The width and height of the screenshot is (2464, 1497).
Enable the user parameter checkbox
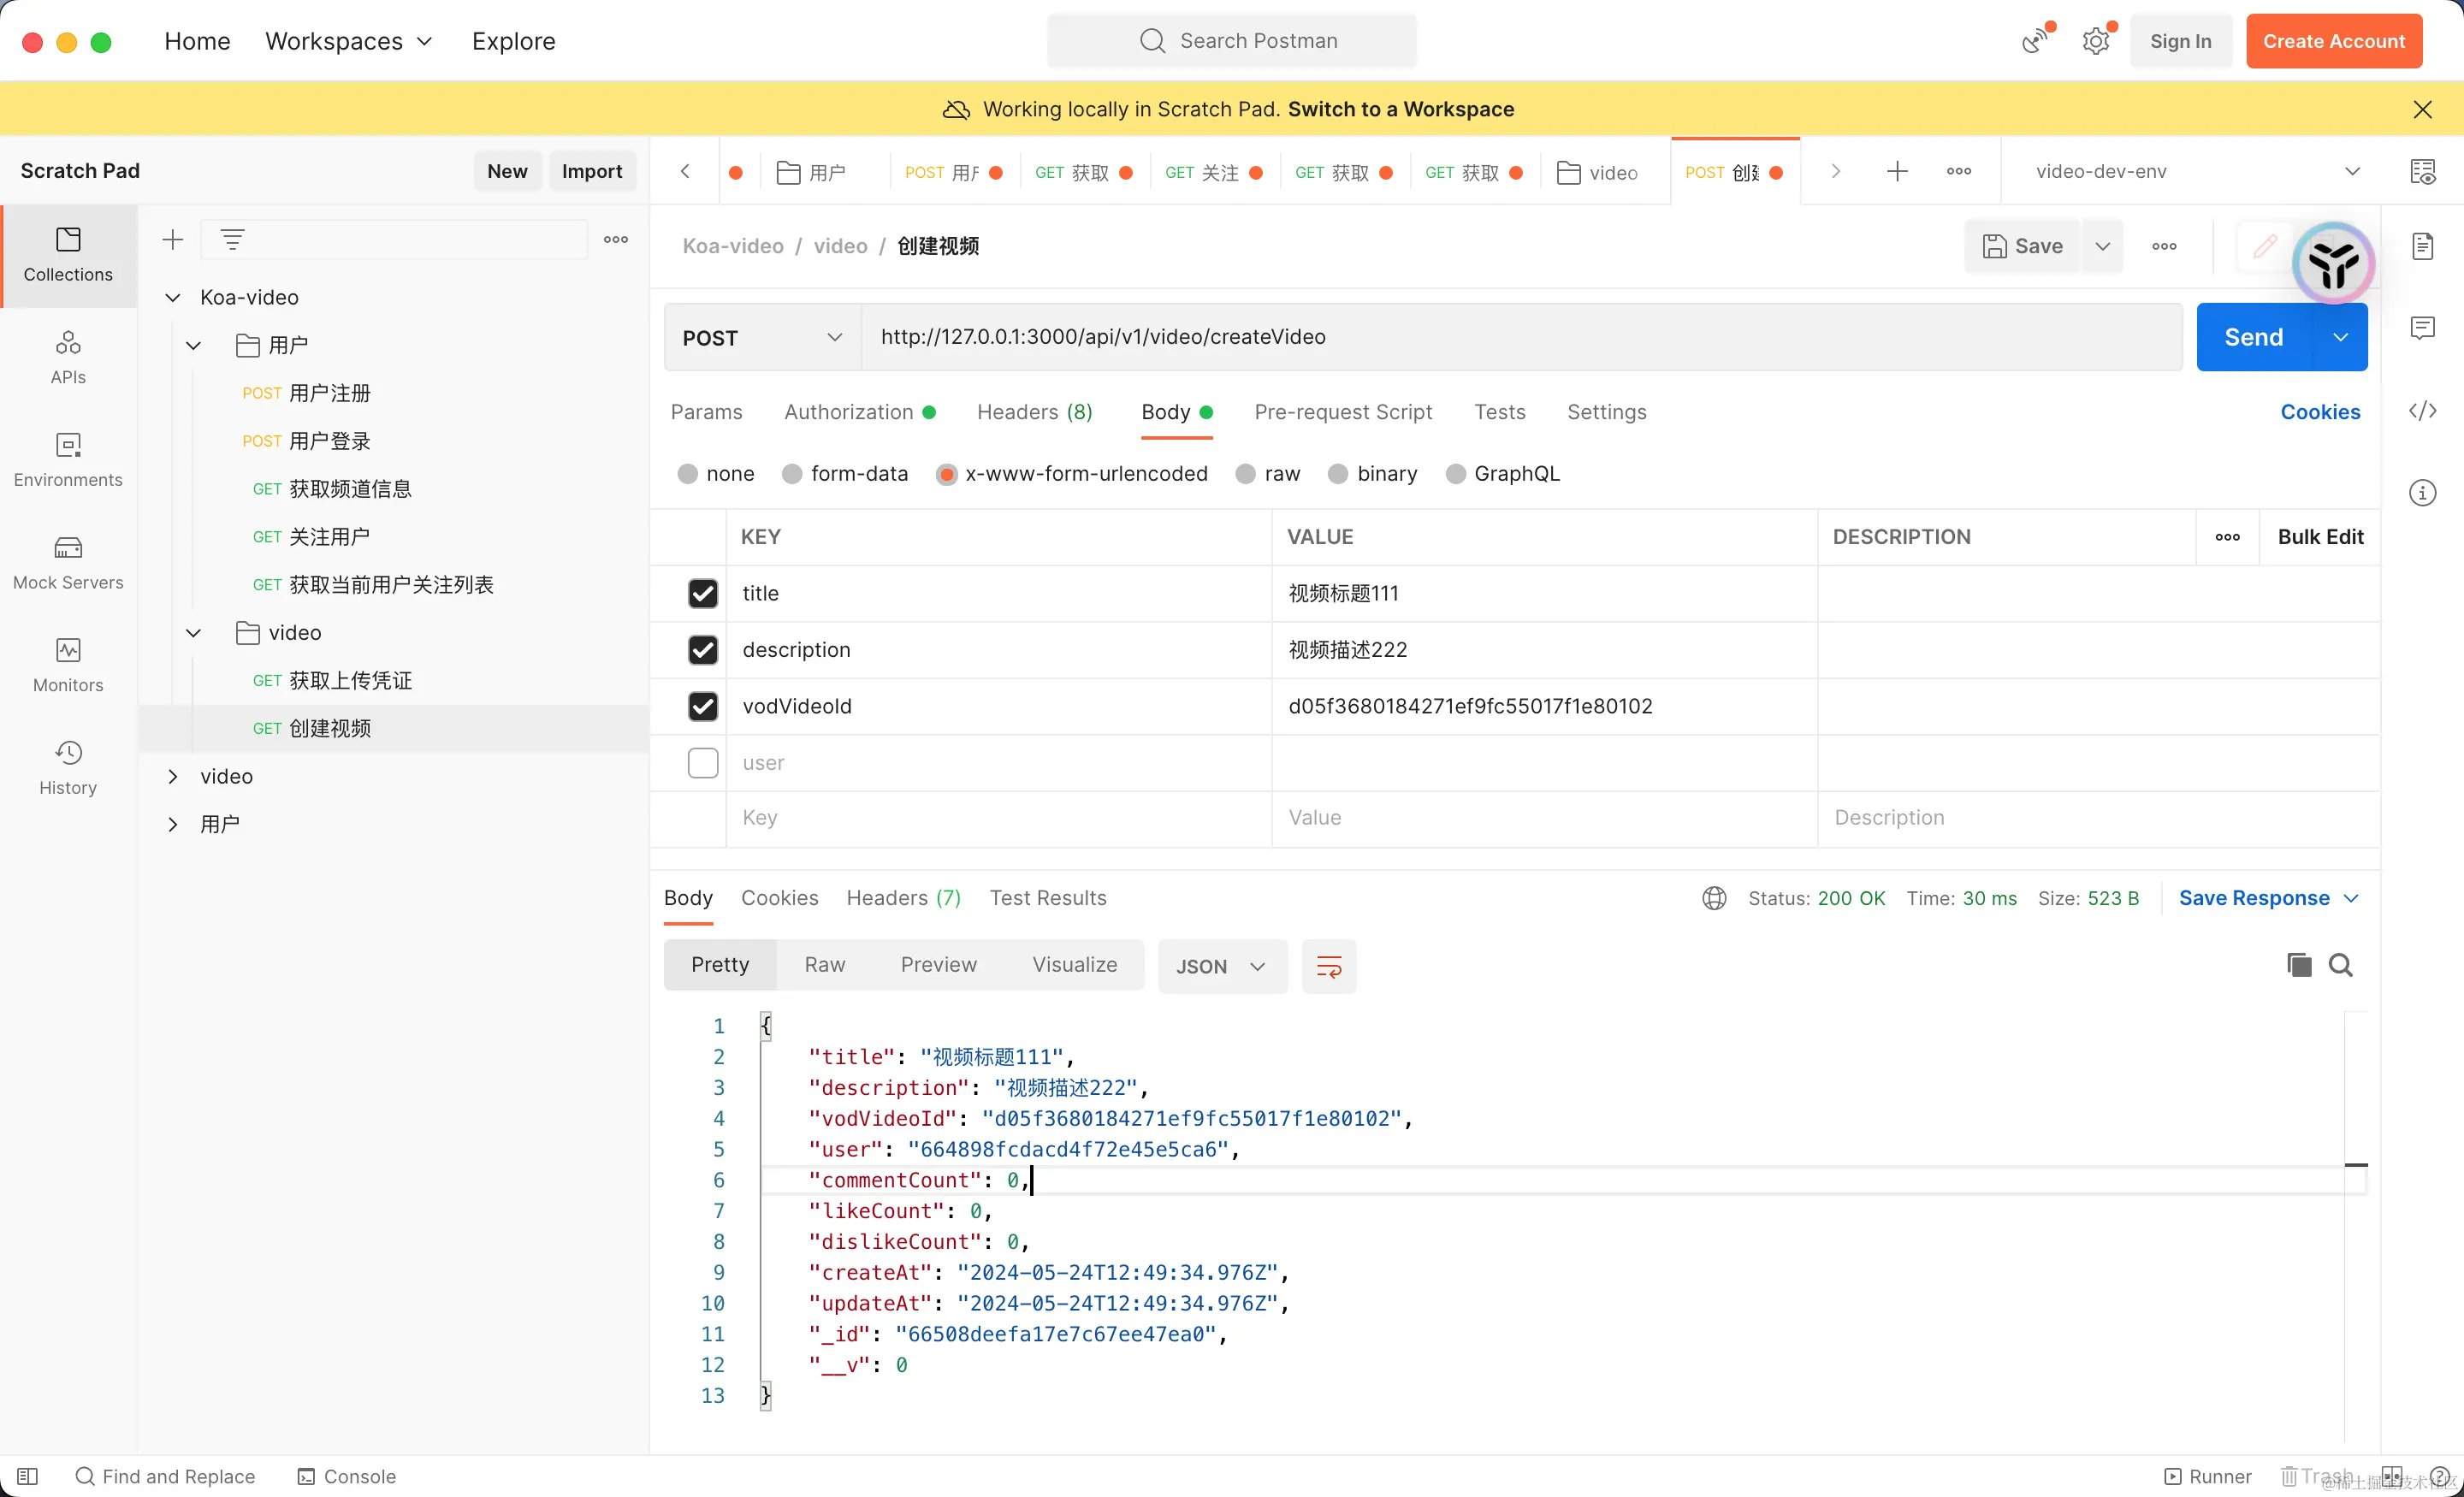click(x=703, y=763)
